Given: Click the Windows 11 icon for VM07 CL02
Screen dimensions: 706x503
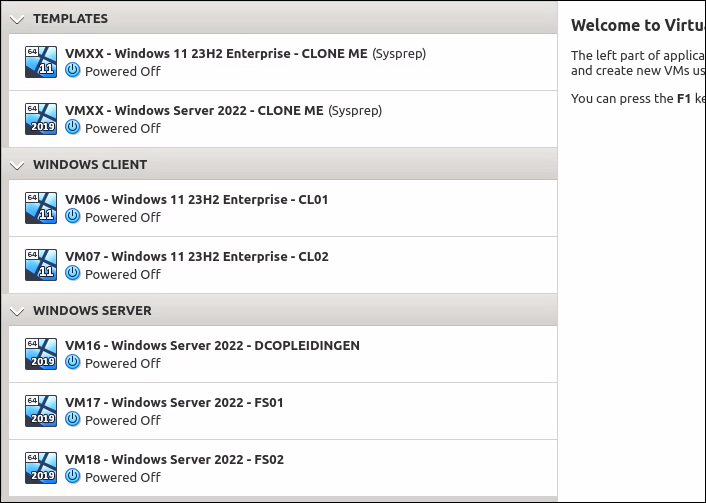Looking at the screenshot, I should 41,265.
